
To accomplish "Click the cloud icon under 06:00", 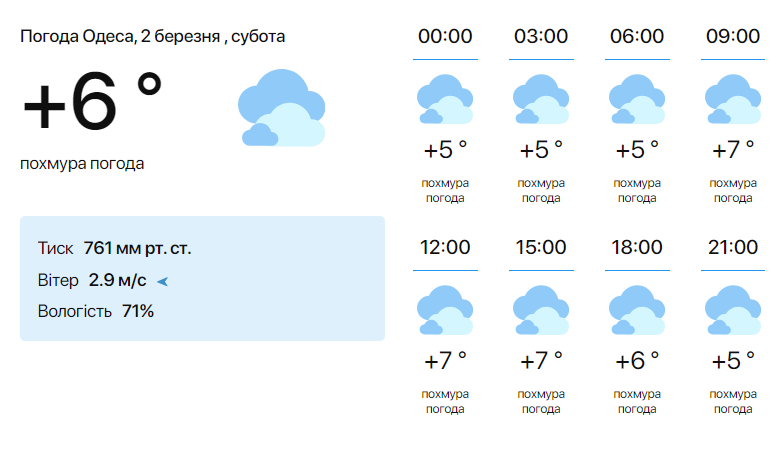I will click(637, 99).
